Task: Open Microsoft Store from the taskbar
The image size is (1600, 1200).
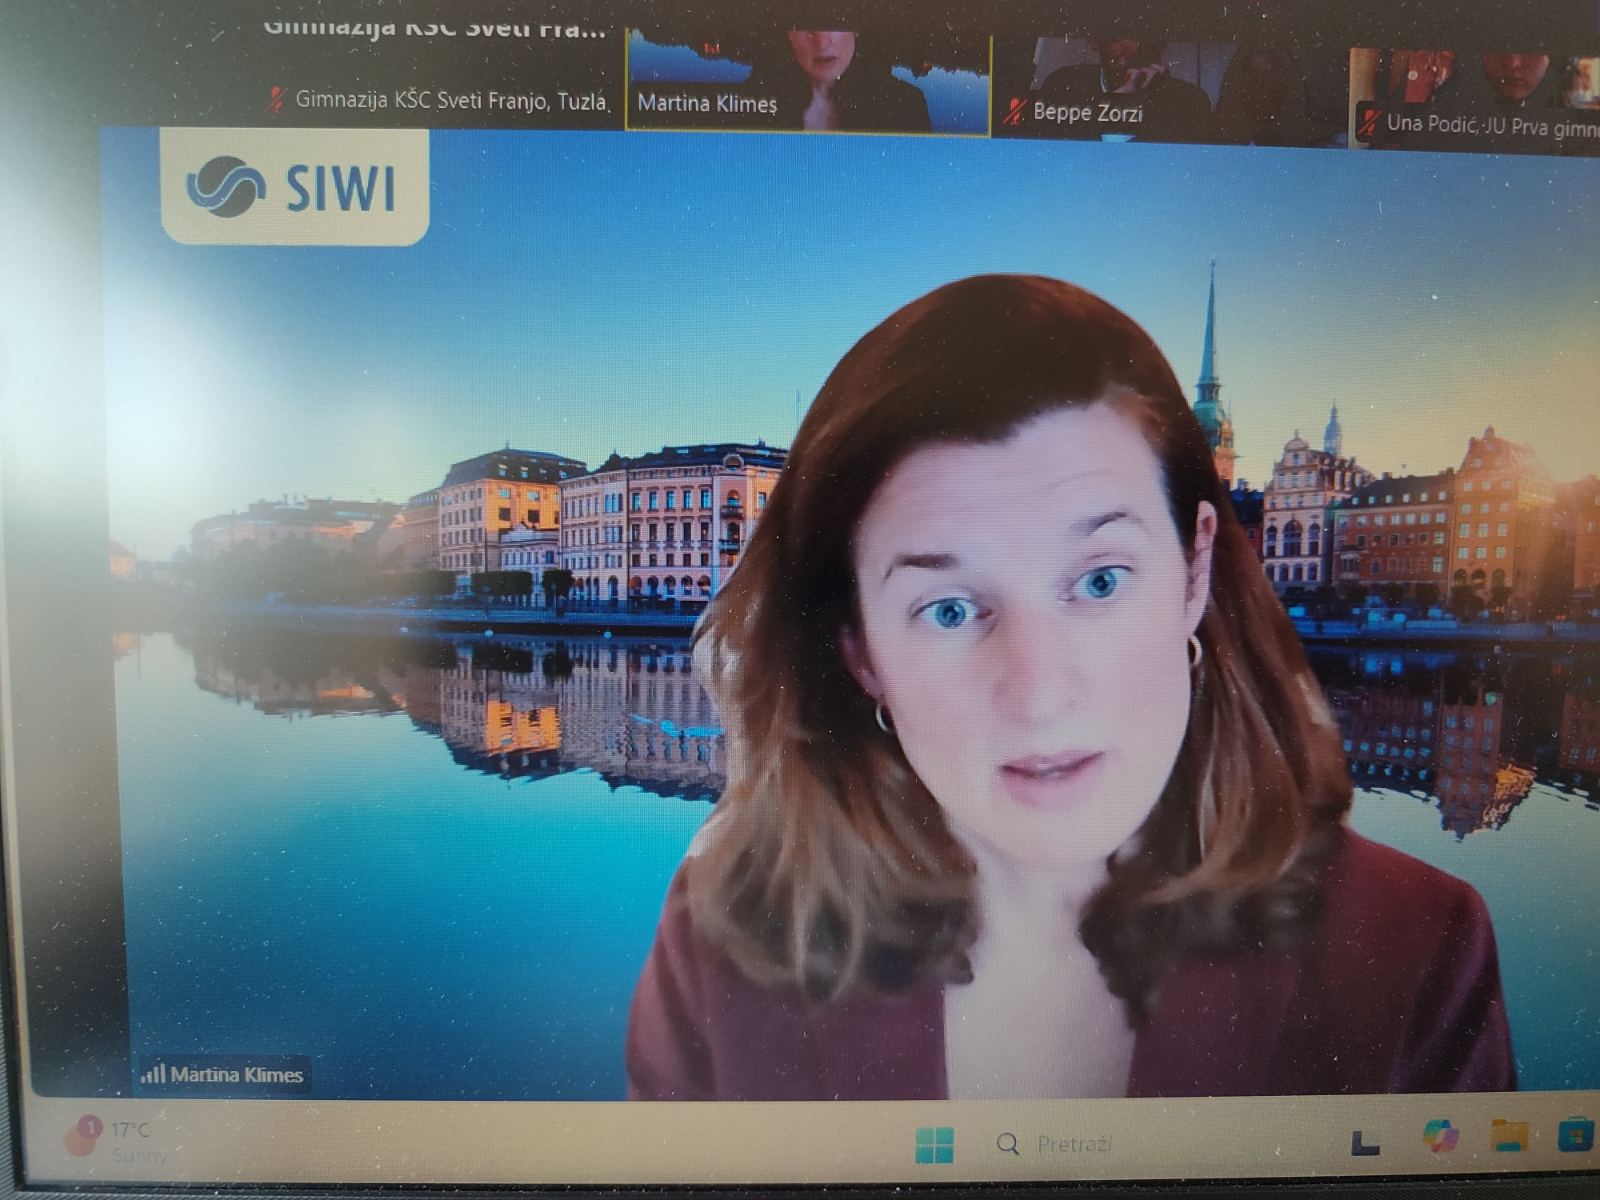Action: coord(1575,1136)
